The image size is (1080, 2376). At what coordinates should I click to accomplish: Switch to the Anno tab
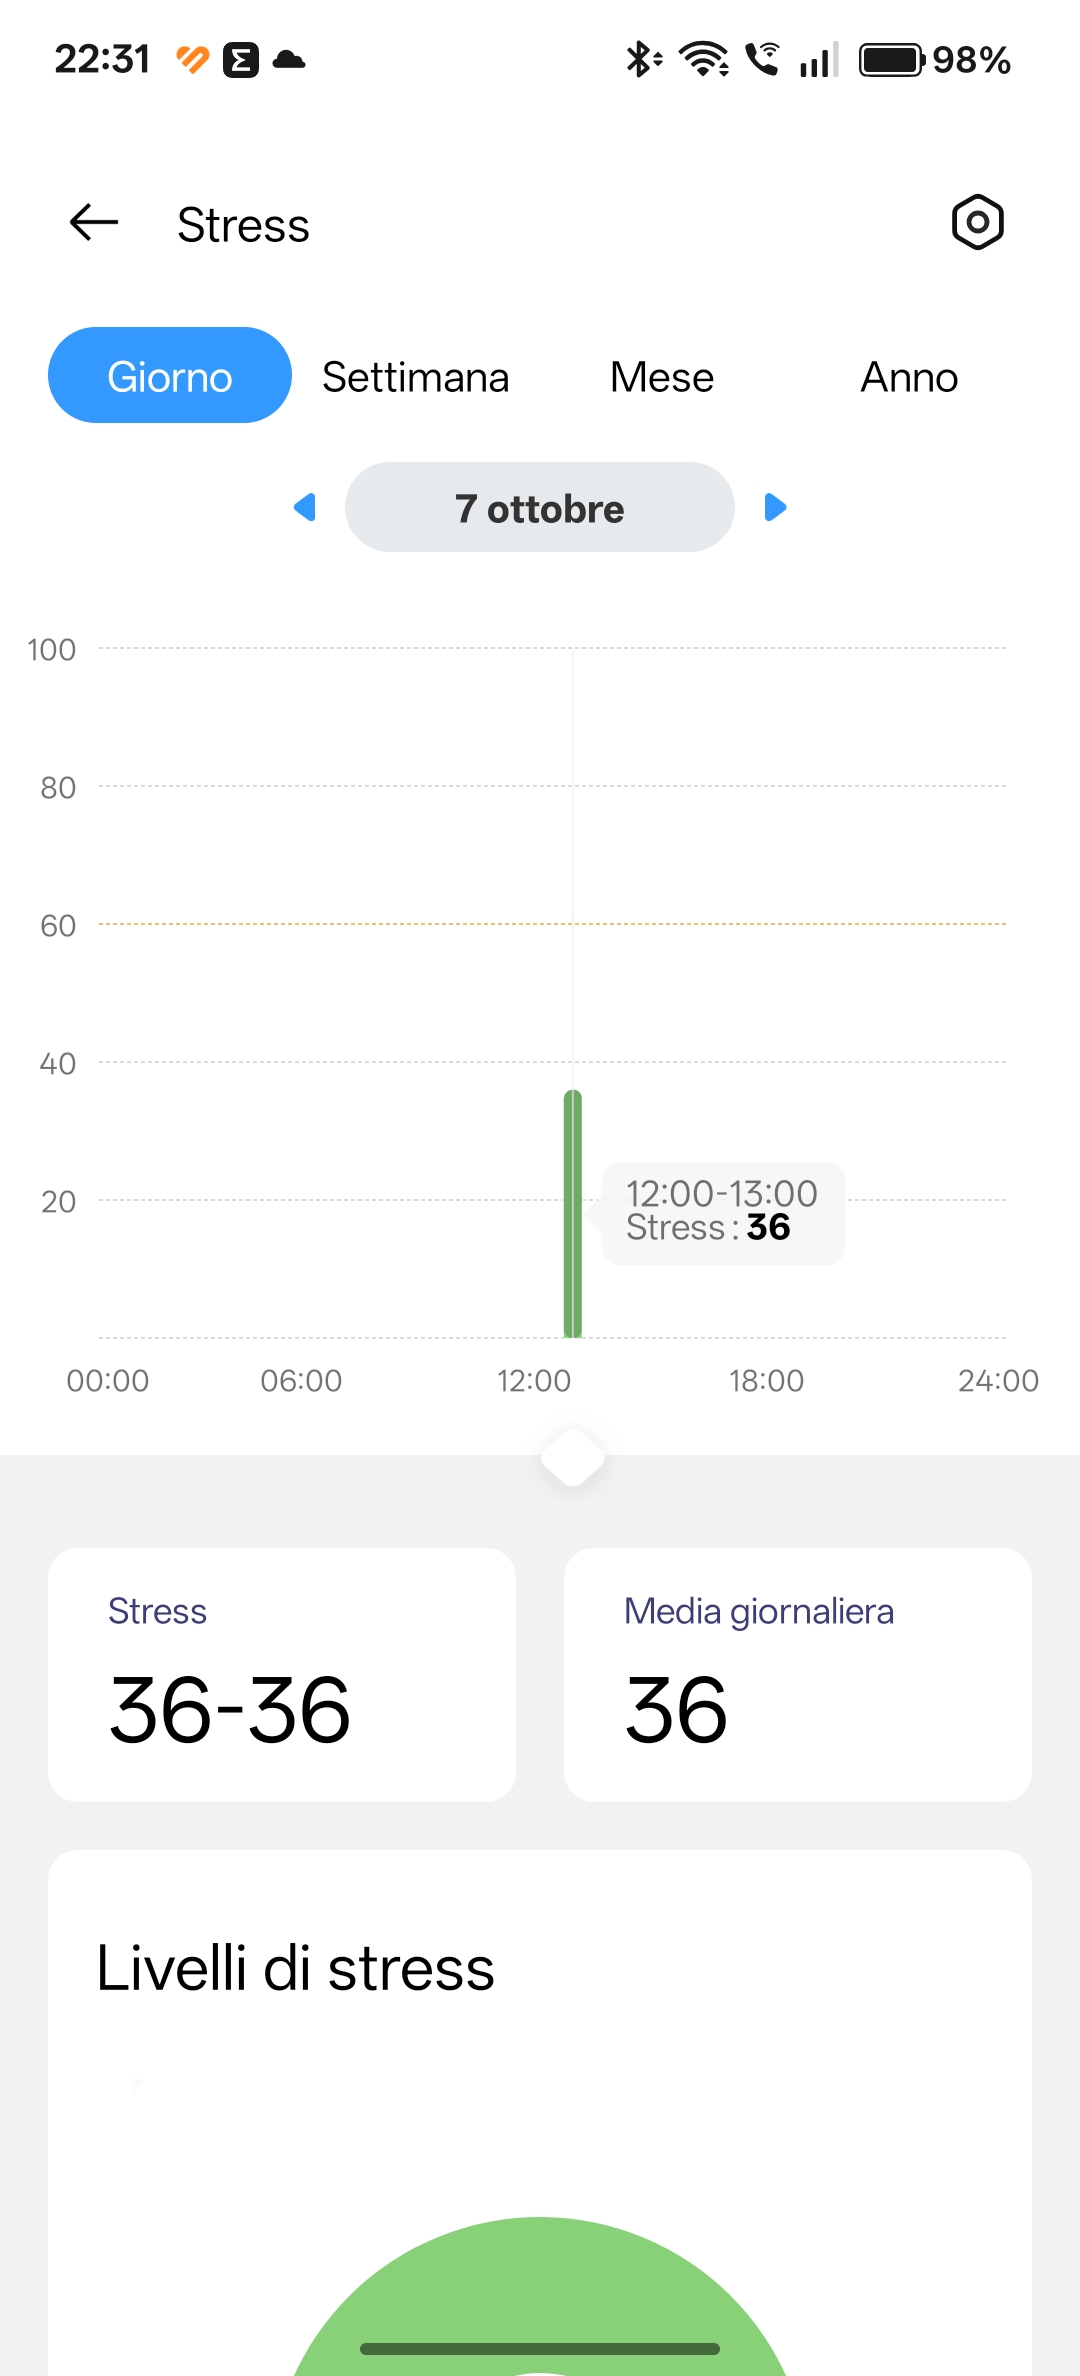pos(909,377)
